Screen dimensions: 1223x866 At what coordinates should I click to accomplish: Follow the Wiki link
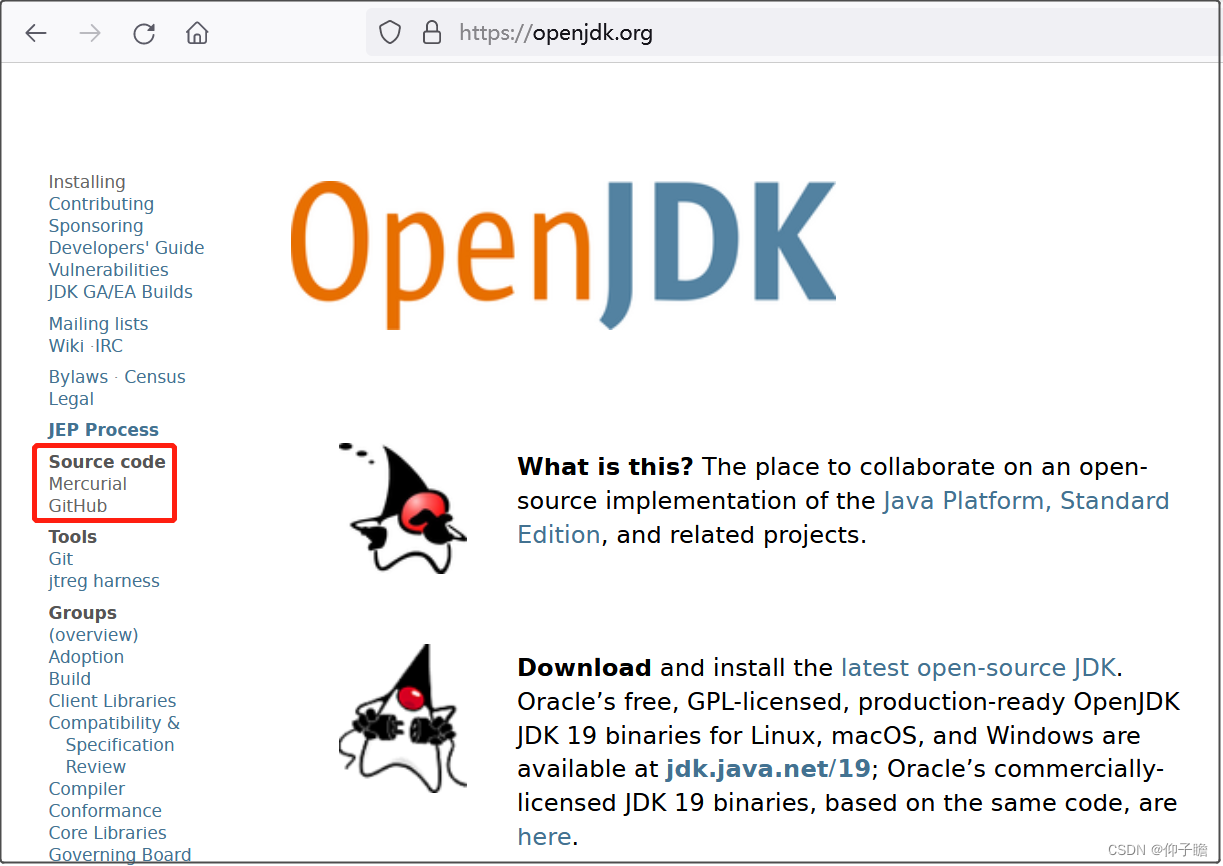coord(66,346)
